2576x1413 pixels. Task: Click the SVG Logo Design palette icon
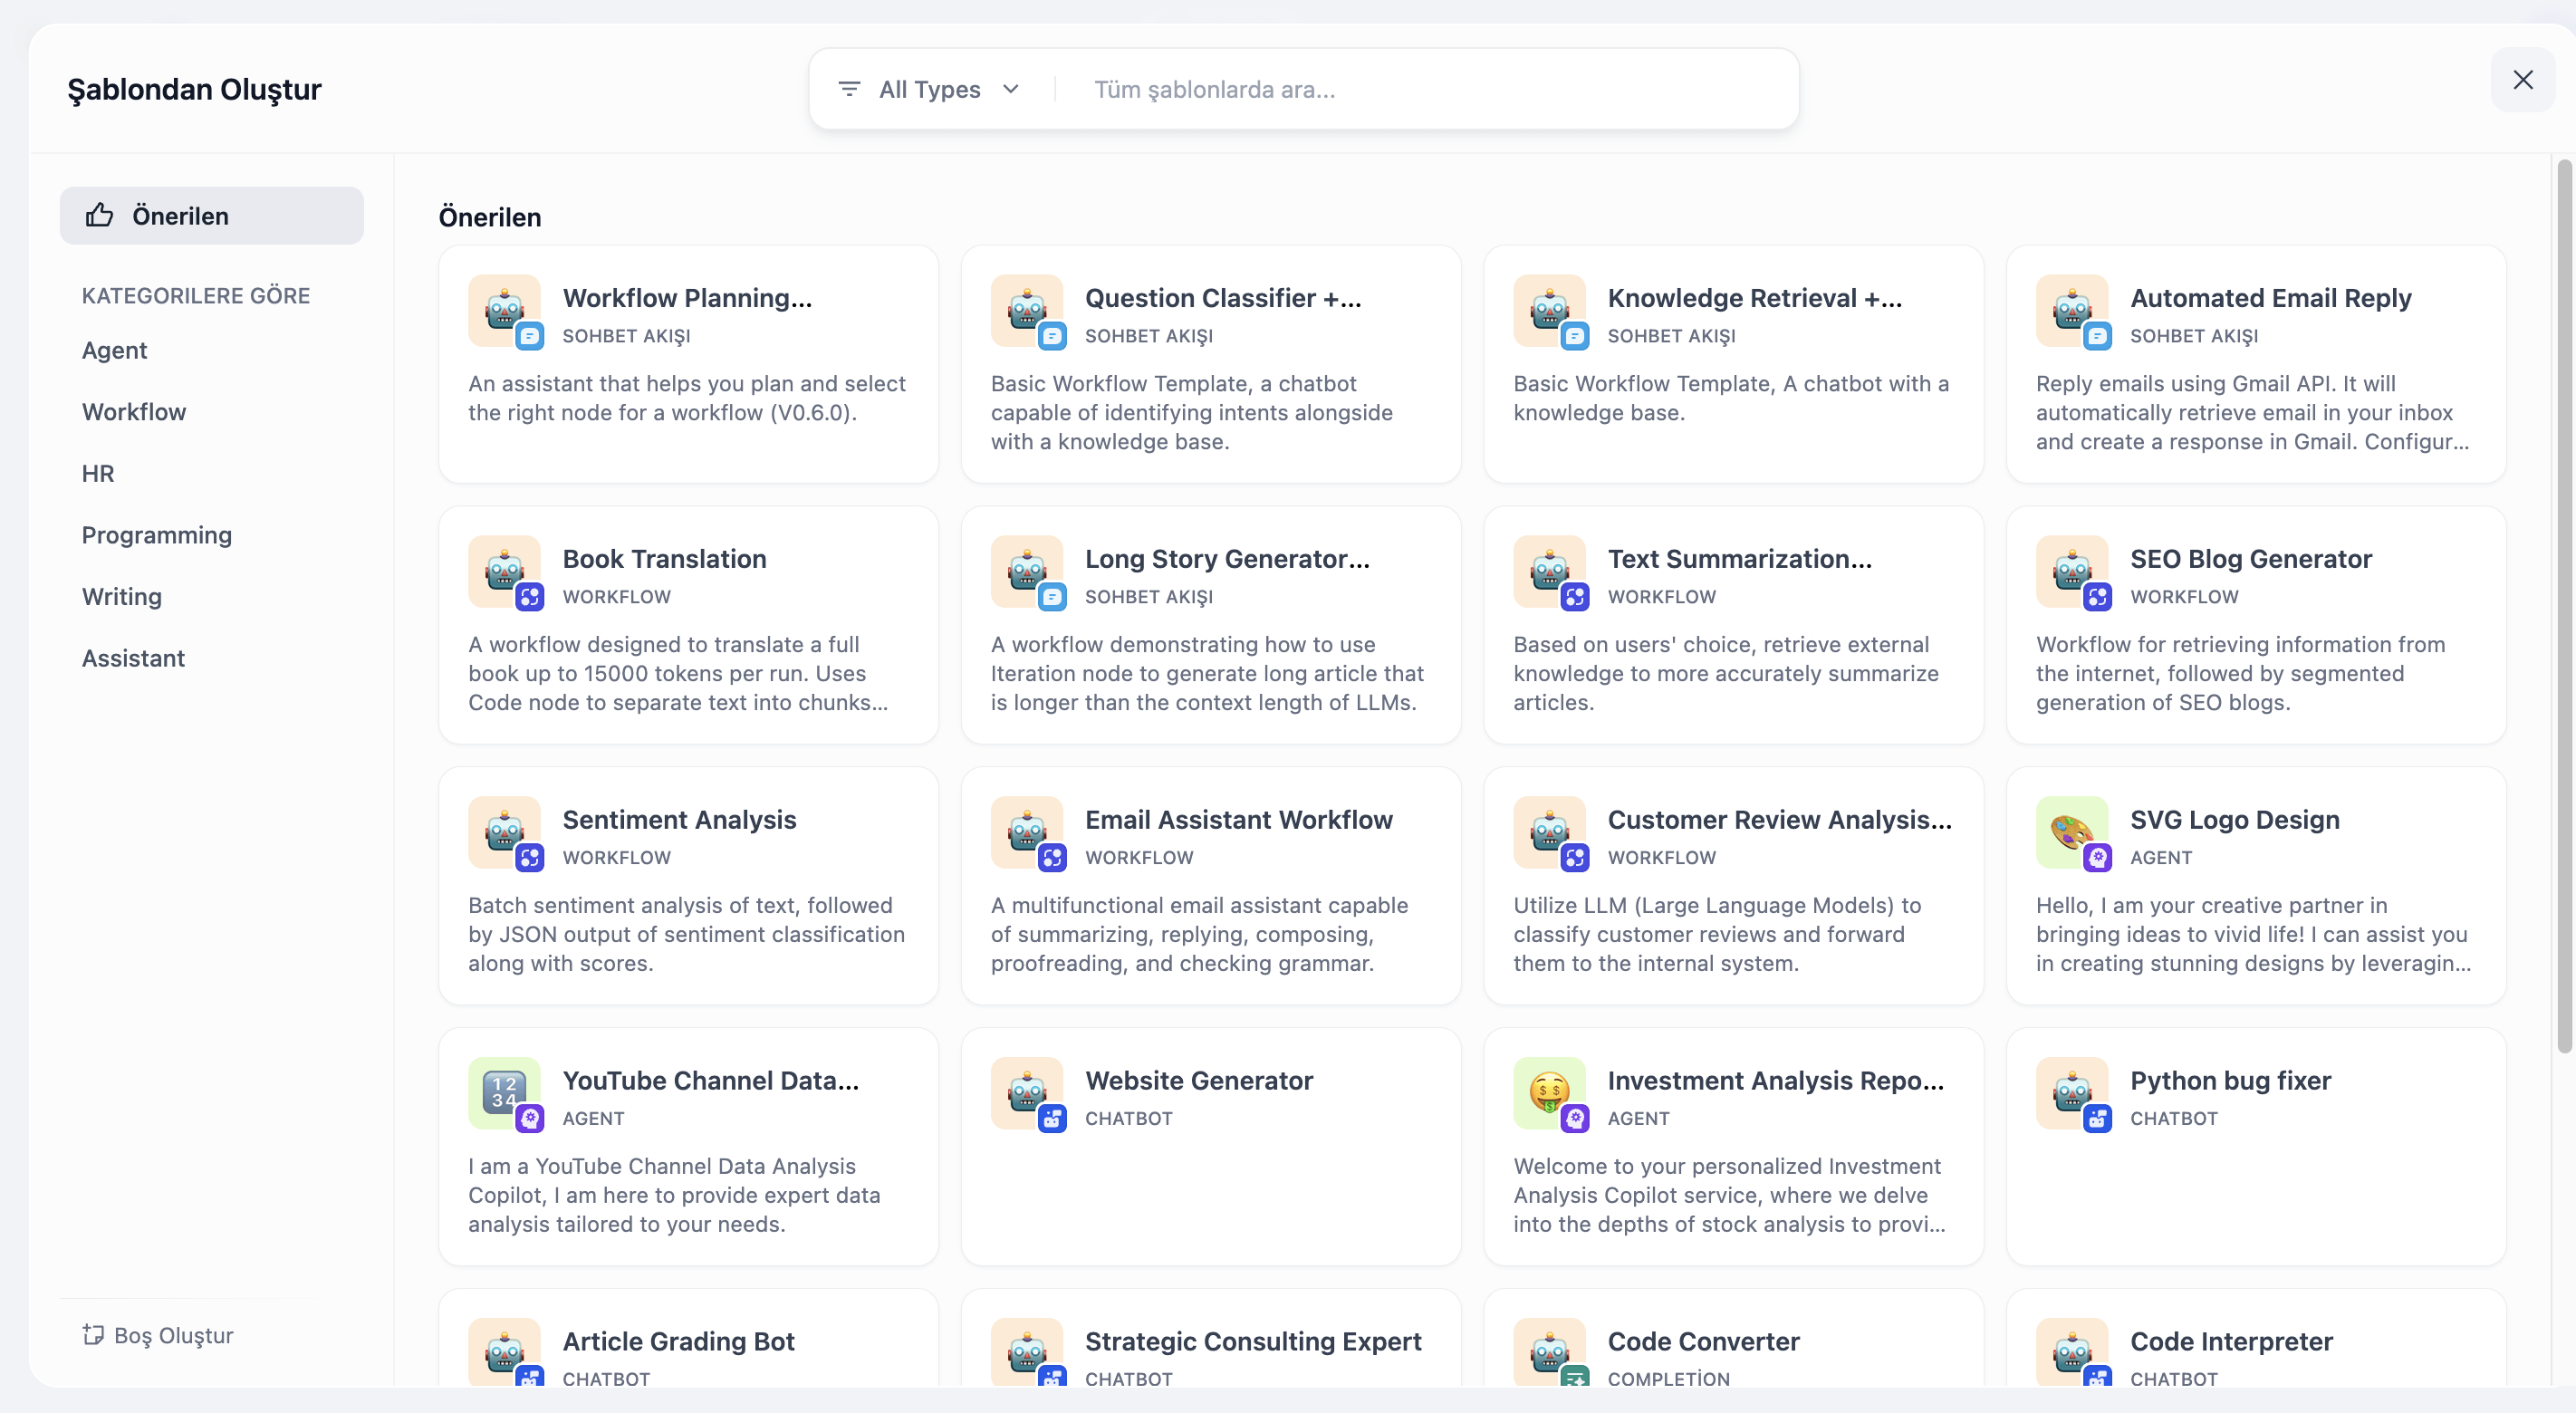click(x=2072, y=833)
